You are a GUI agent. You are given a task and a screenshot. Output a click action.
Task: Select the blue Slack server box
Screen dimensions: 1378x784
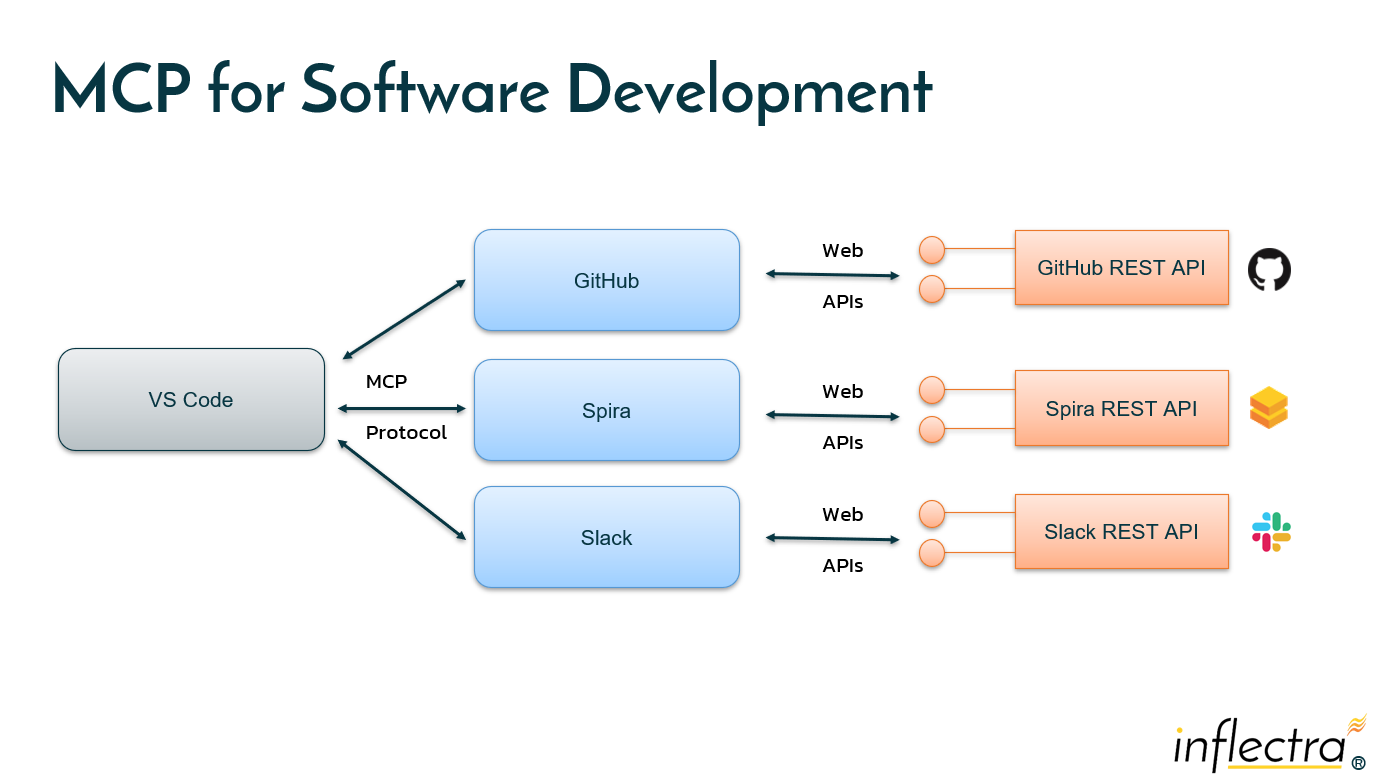[x=607, y=537]
